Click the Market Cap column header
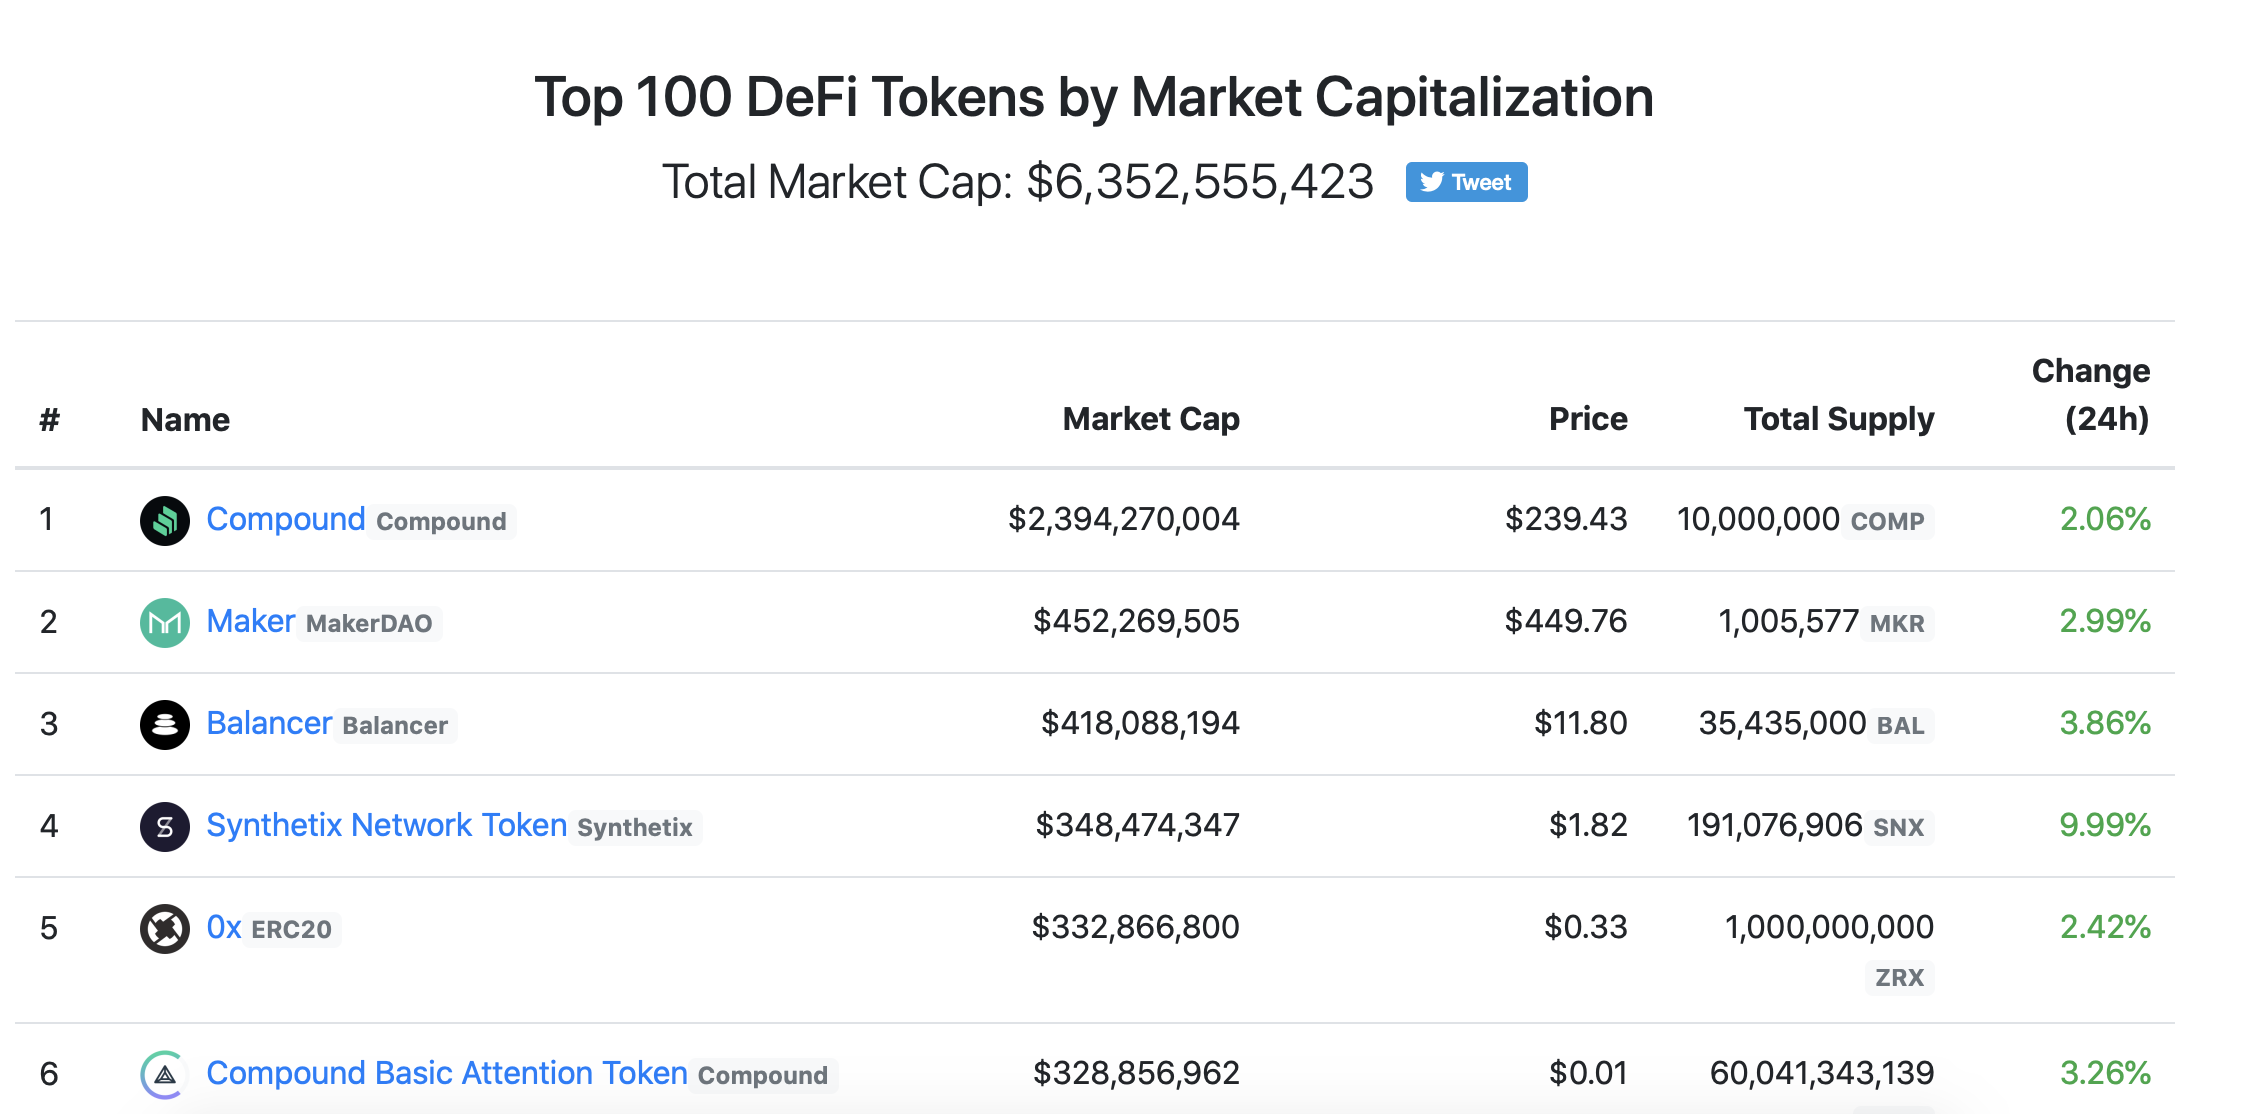The image size is (2254, 1114). (x=1151, y=419)
